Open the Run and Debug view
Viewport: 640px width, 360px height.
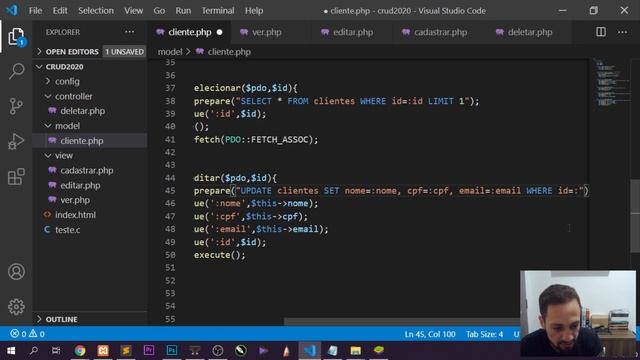tap(16, 142)
